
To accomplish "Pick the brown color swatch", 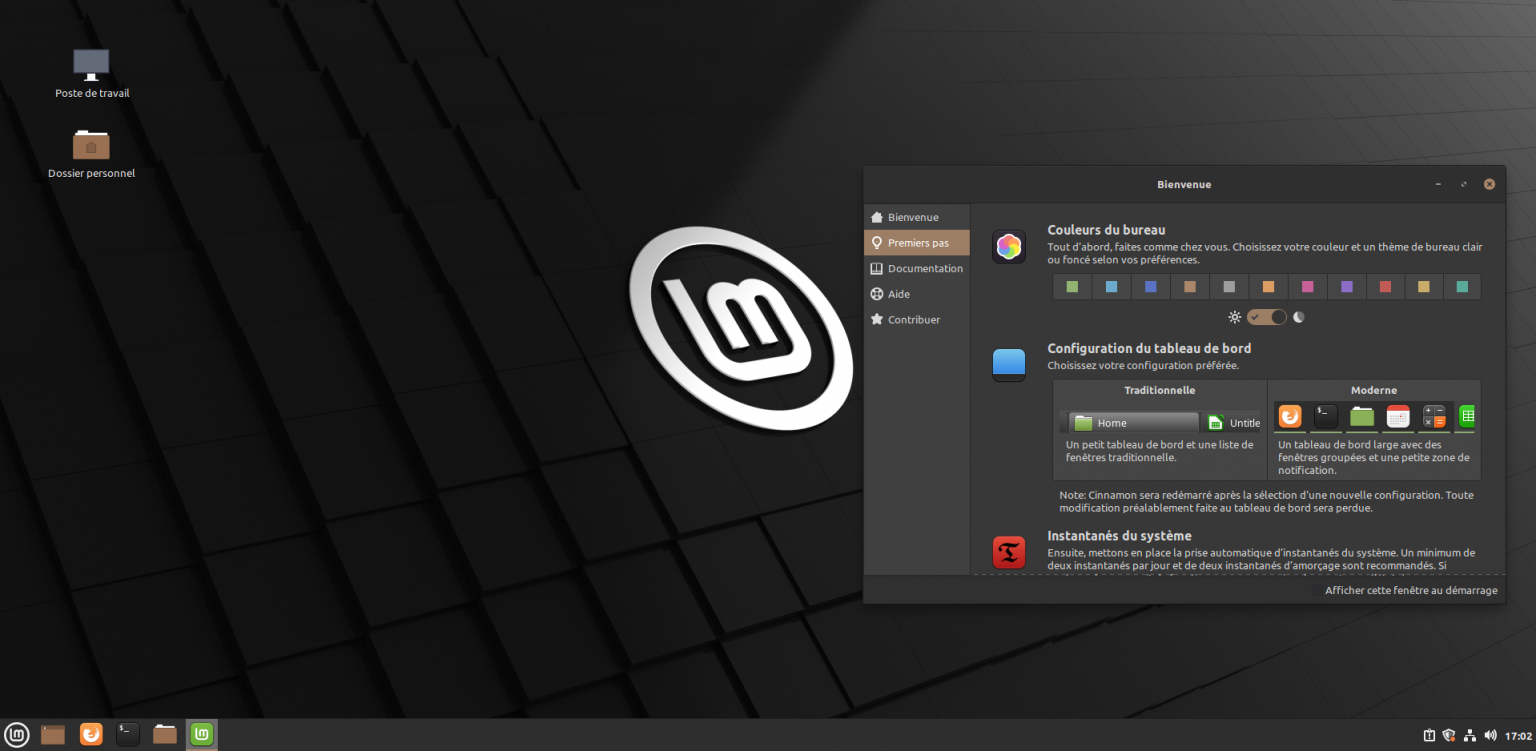I will point(1190,287).
